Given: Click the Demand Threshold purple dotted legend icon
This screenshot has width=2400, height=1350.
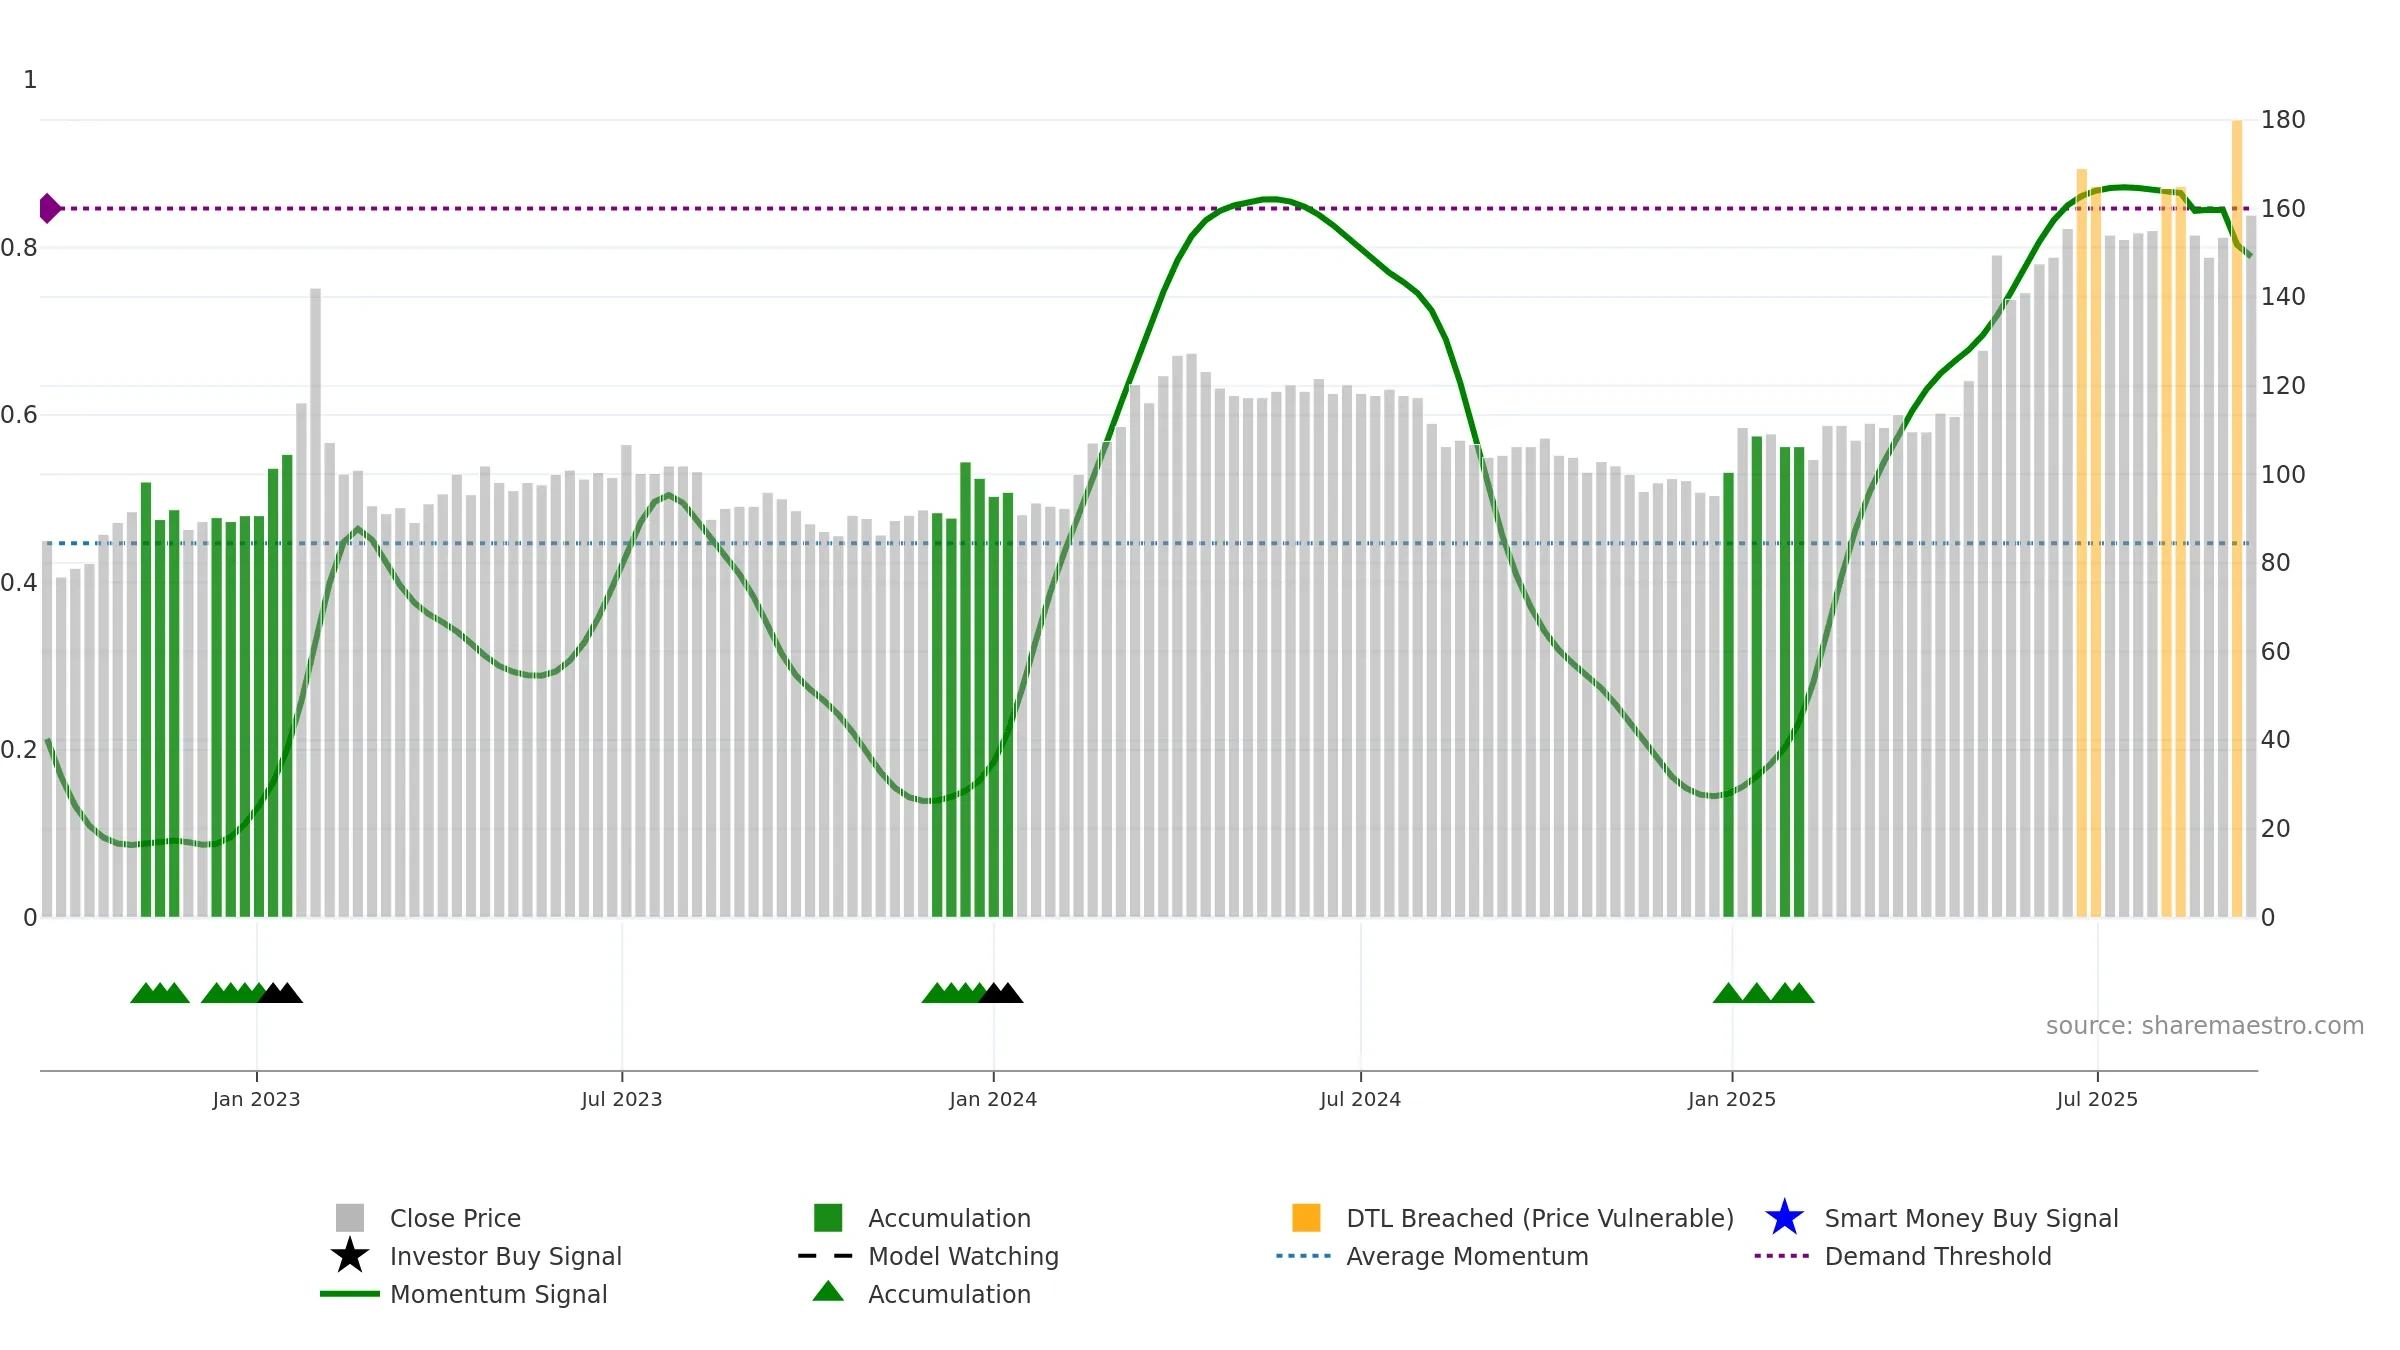Looking at the screenshot, I should tap(1782, 1256).
